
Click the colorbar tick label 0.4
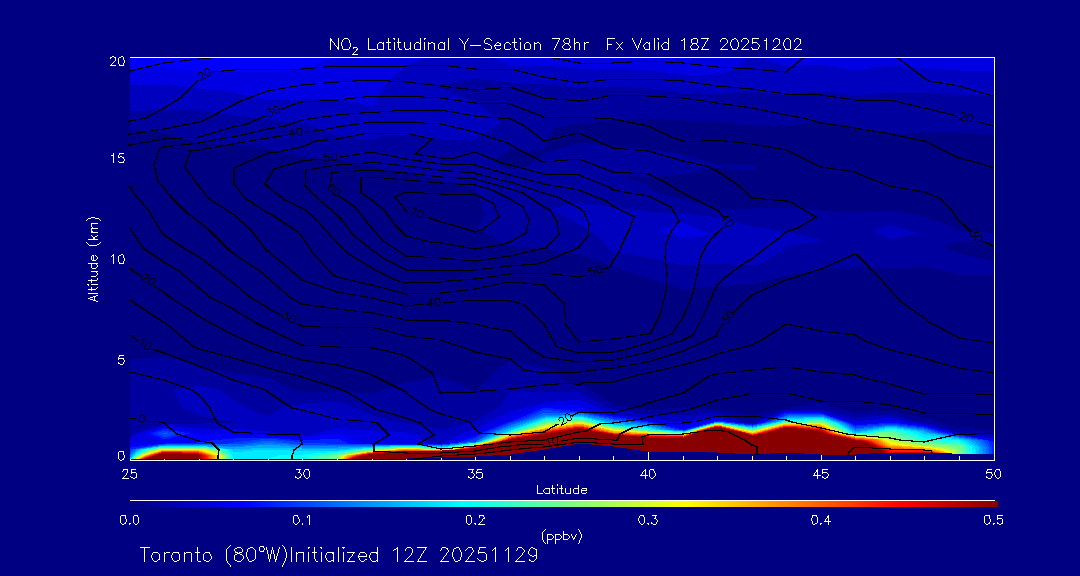coord(820,520)
